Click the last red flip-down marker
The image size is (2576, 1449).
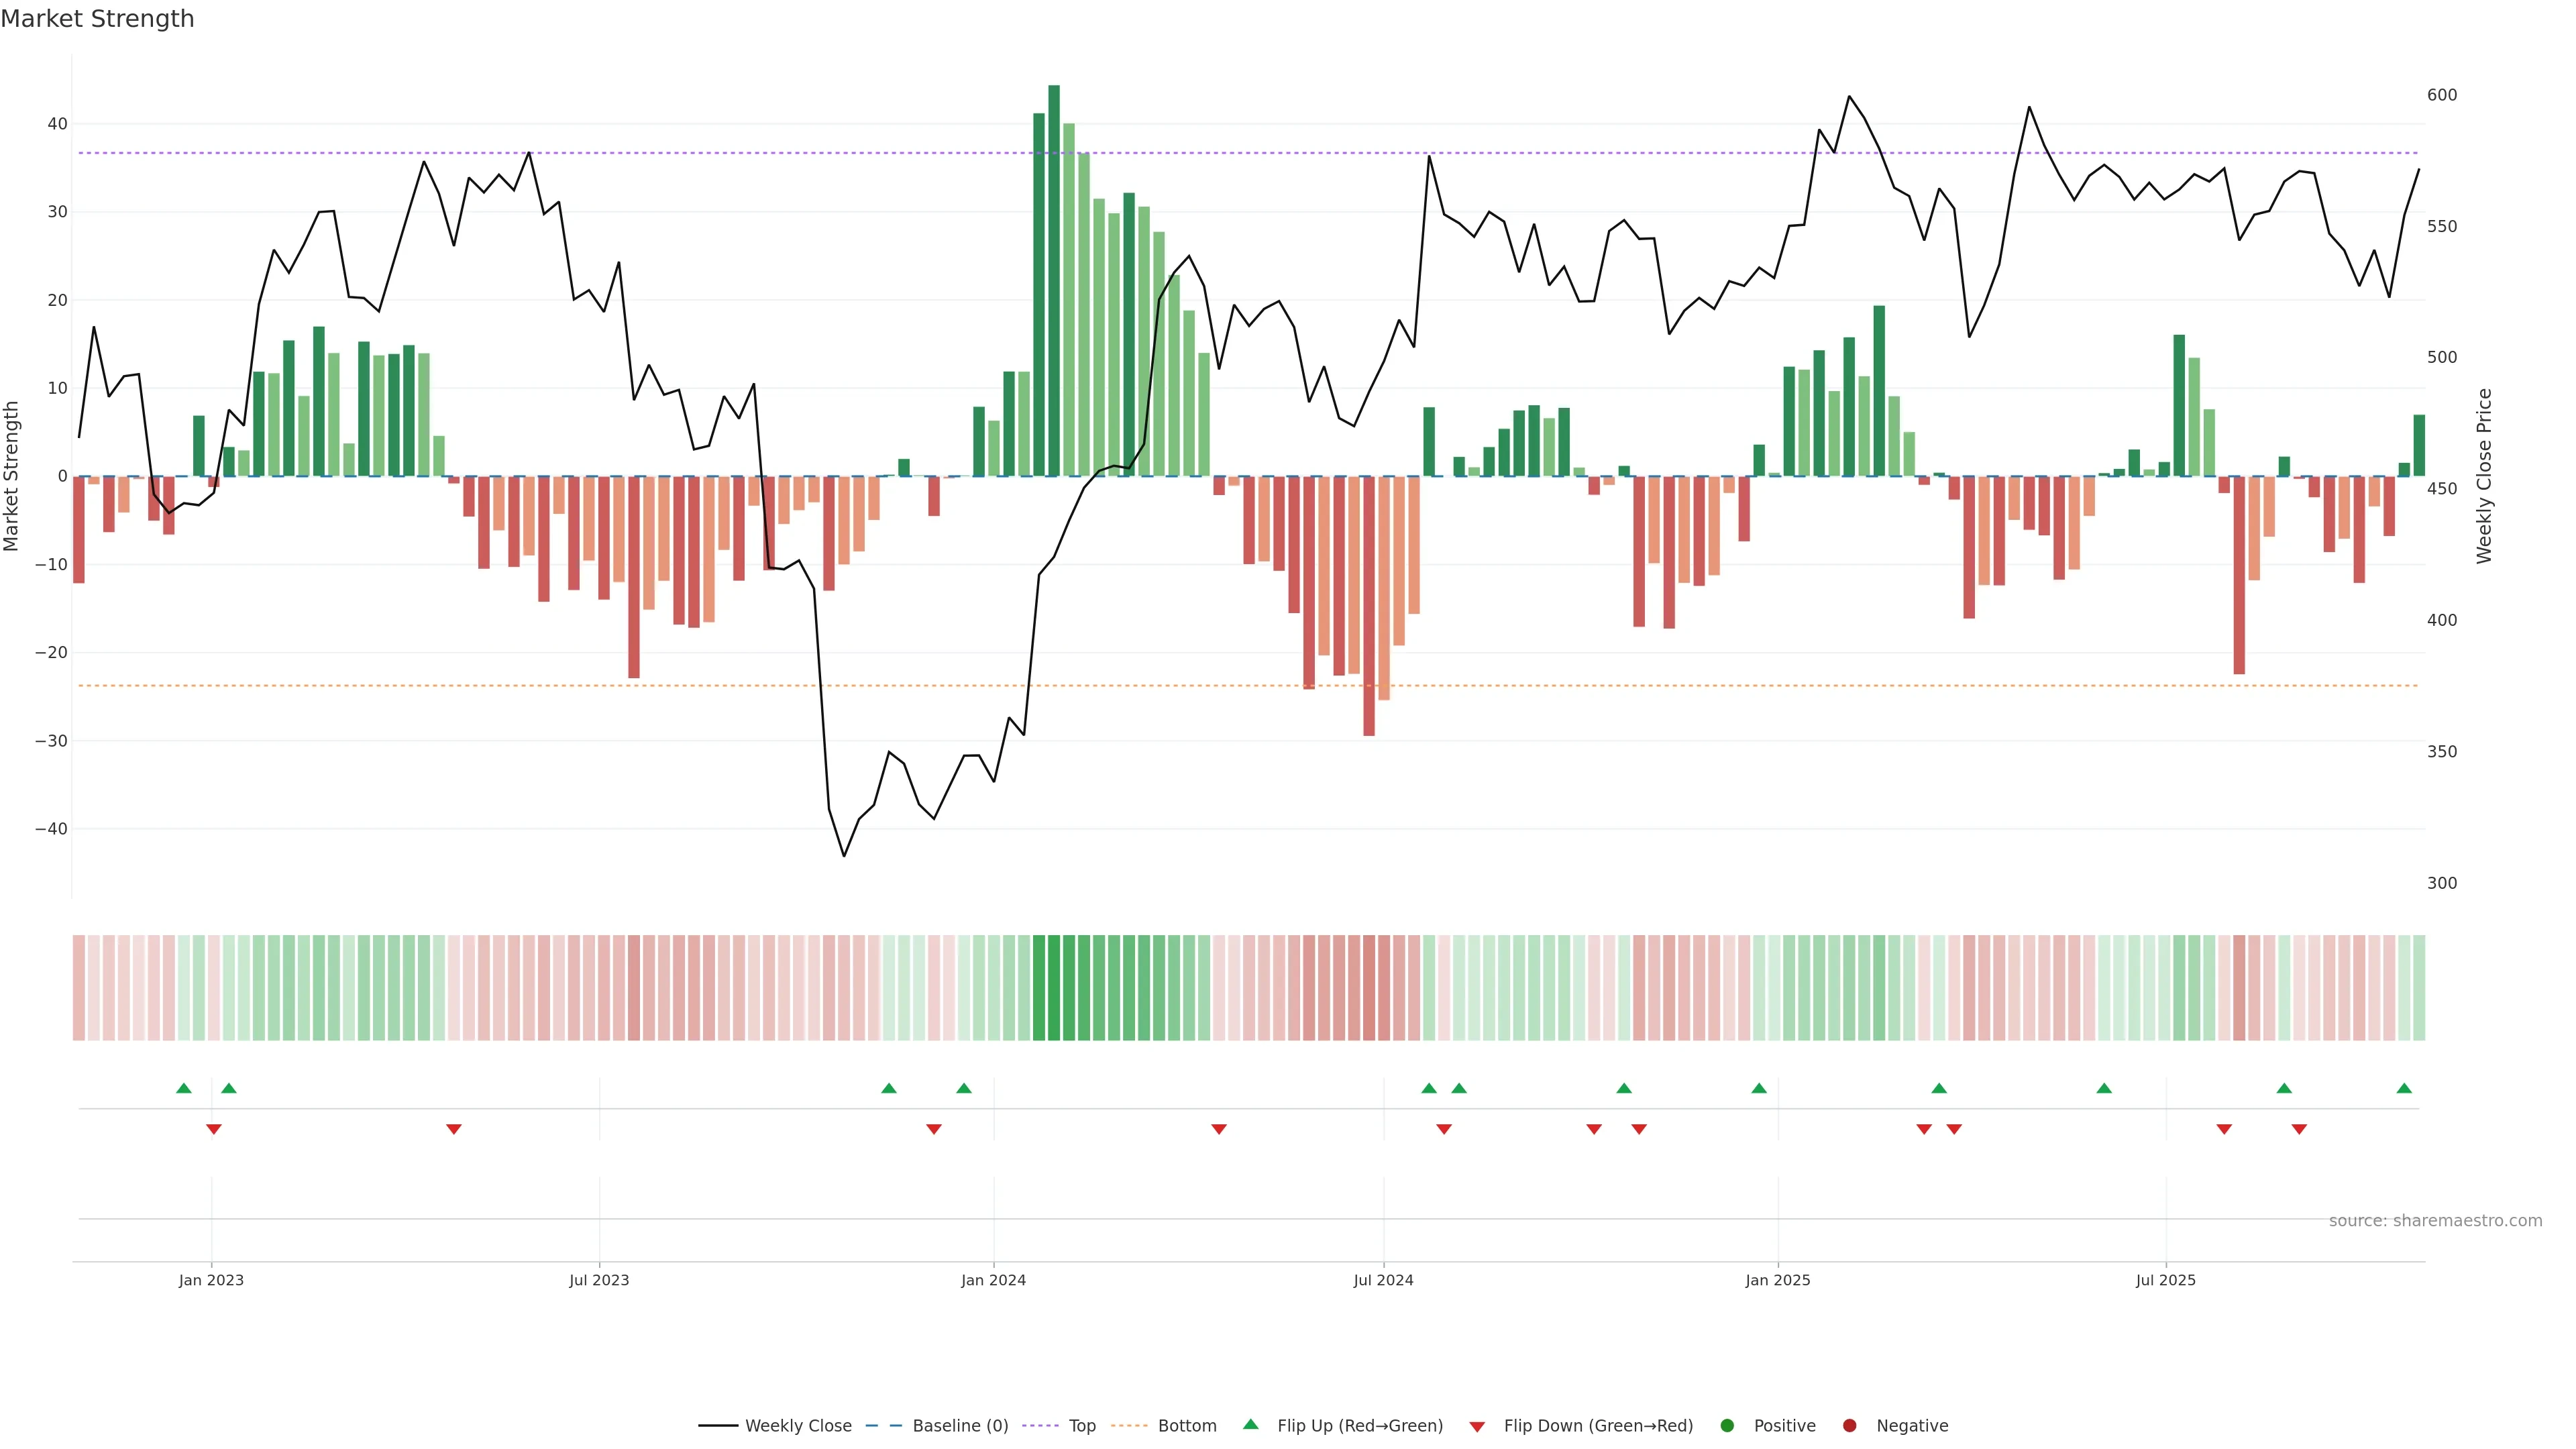pos(2299,1129)
